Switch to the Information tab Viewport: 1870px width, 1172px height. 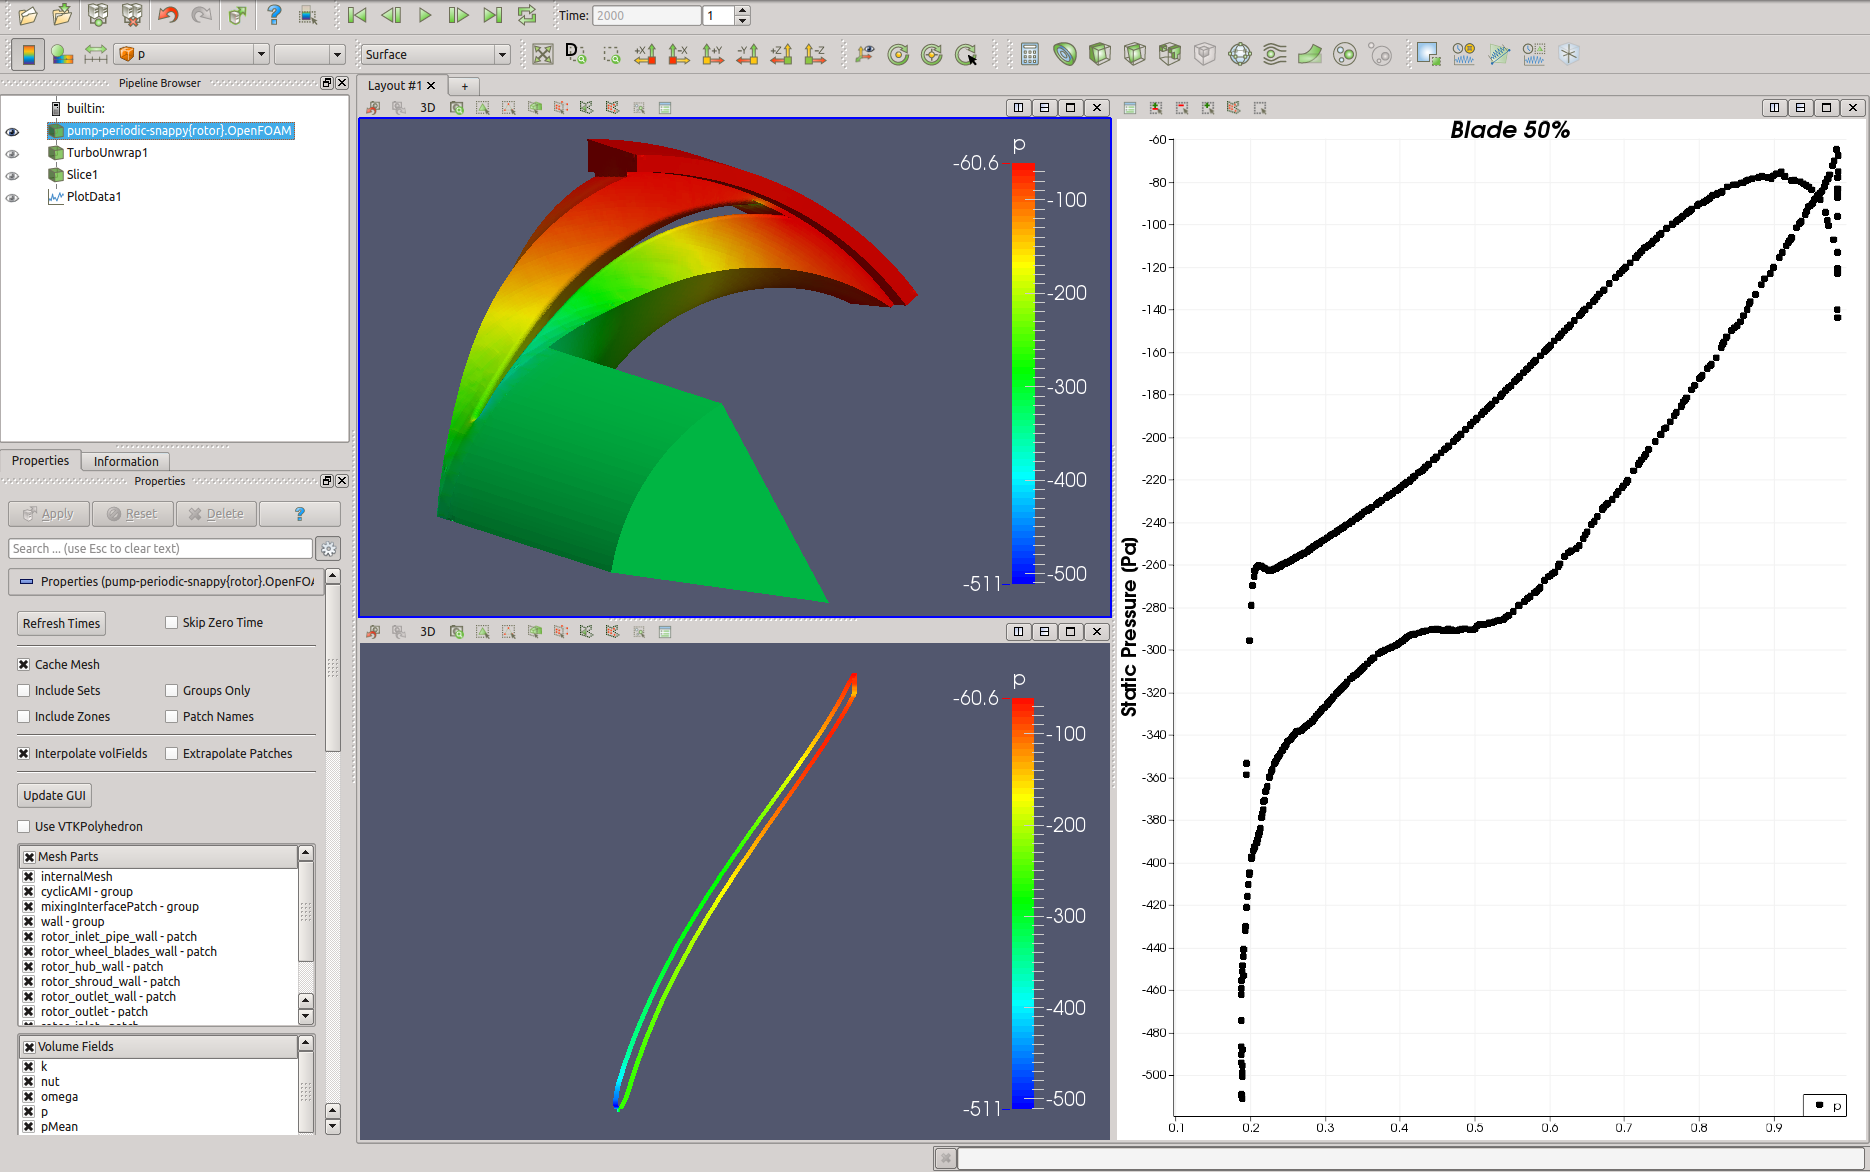point(126,461)
